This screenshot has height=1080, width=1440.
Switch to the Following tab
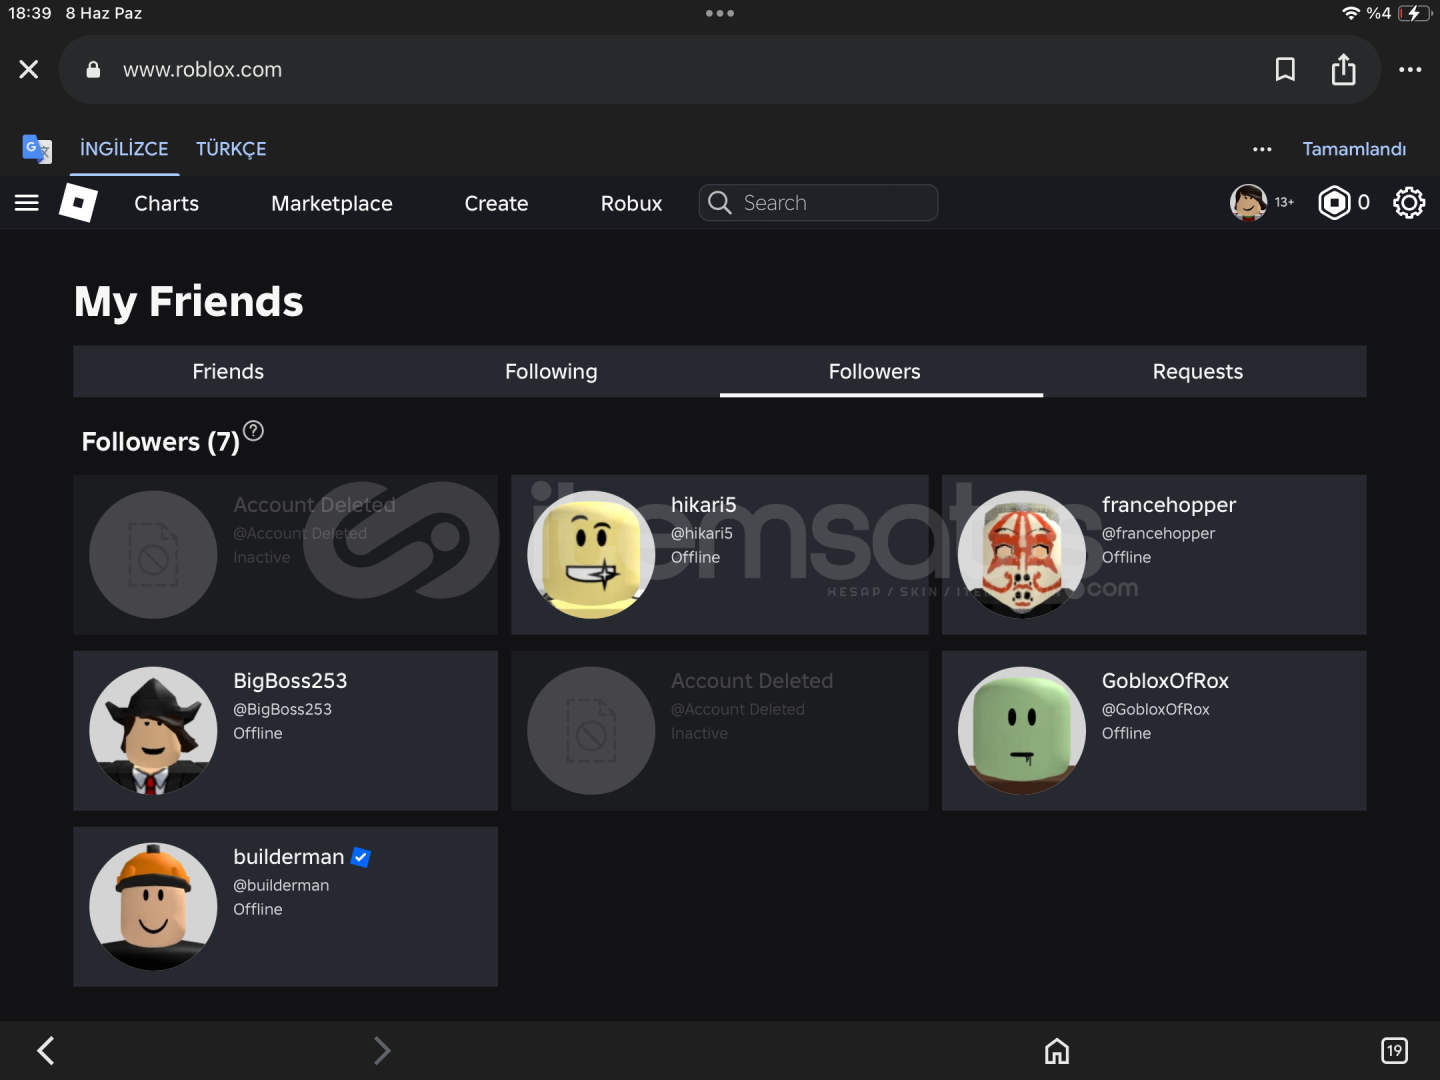point(551,371)
